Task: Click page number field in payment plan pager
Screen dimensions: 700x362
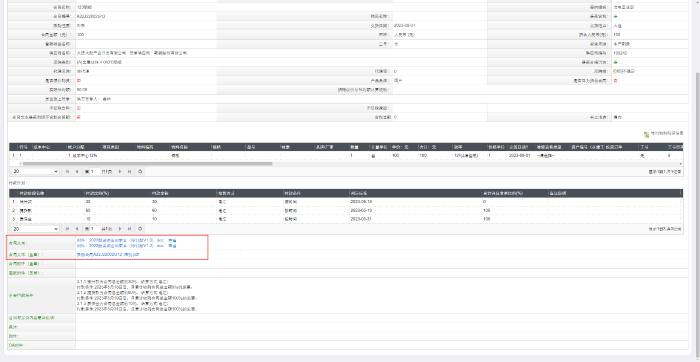Action: point(96,229)
